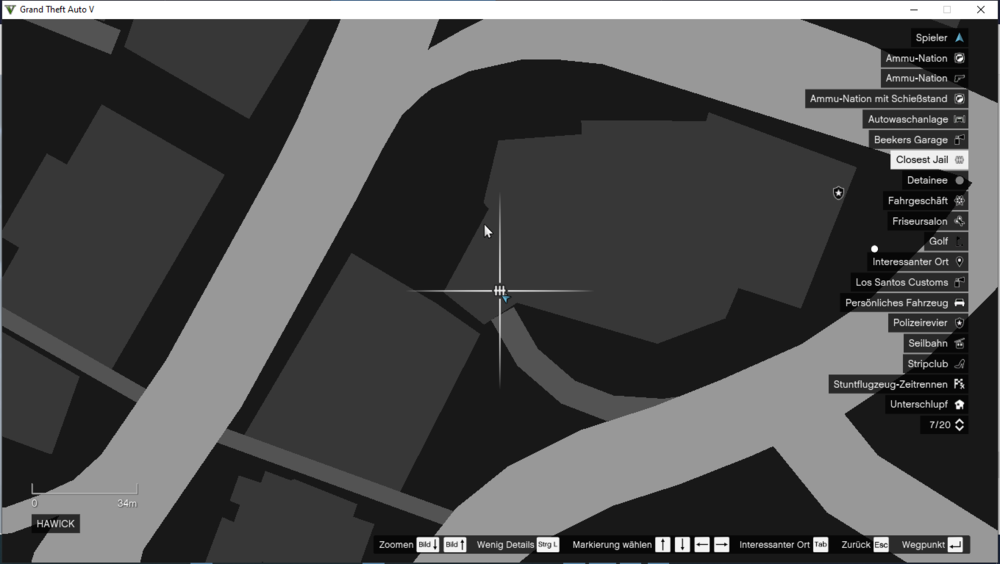Image resolution: width=1000 pixels, height=564 pixels.
Task: Click the left arrow Markierung wählen key
Action: point(702,545)
